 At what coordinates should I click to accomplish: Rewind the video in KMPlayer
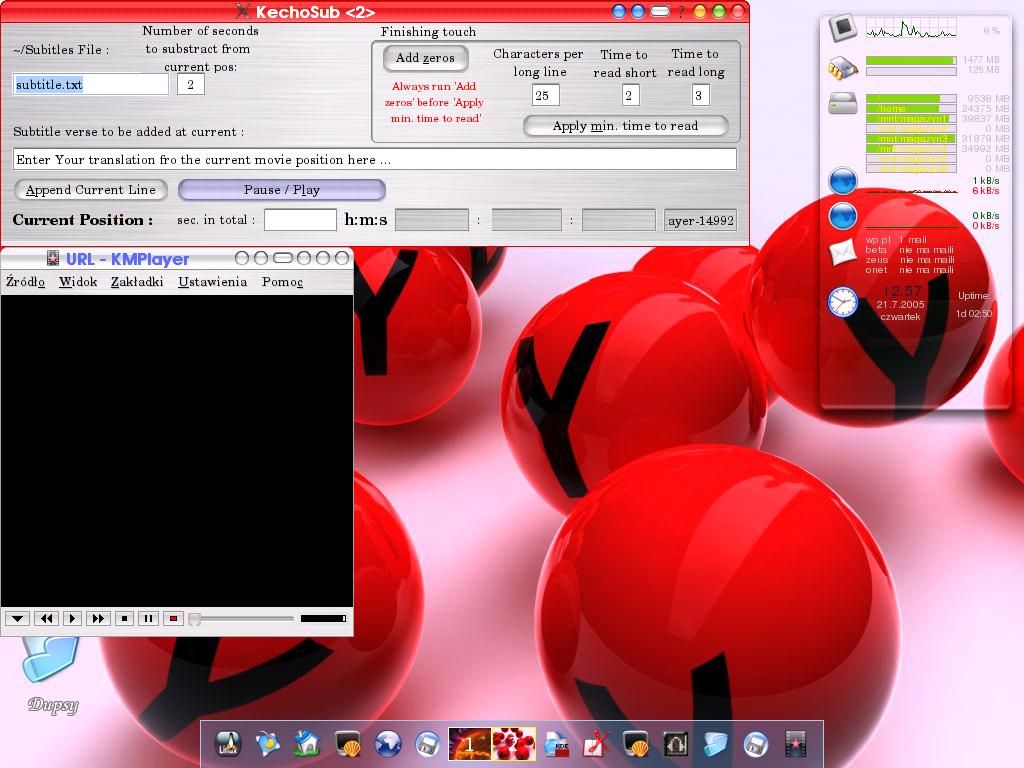pos(46,618)
